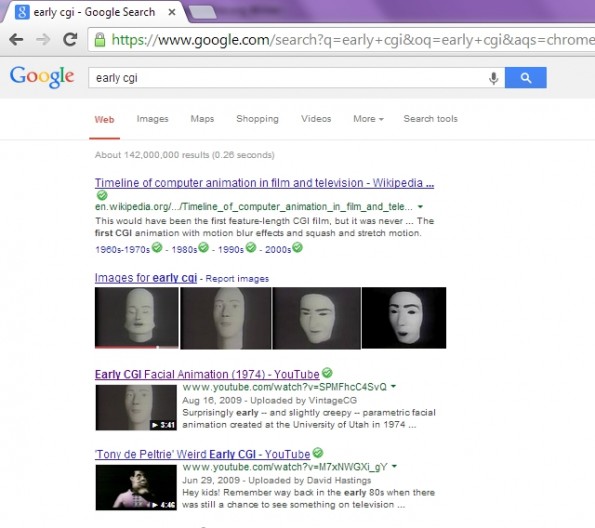Open third image result of tilted face

pos(316,318)
